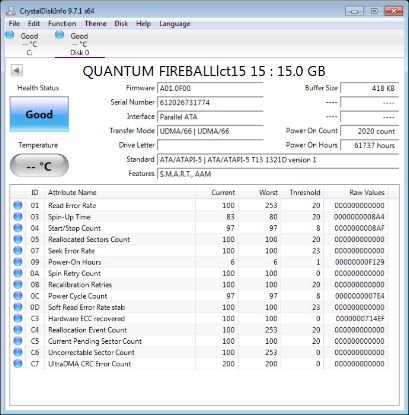
Task: Click status orb for Seek Error Rate
Action: pyautogui.click(x=18, y=250)
